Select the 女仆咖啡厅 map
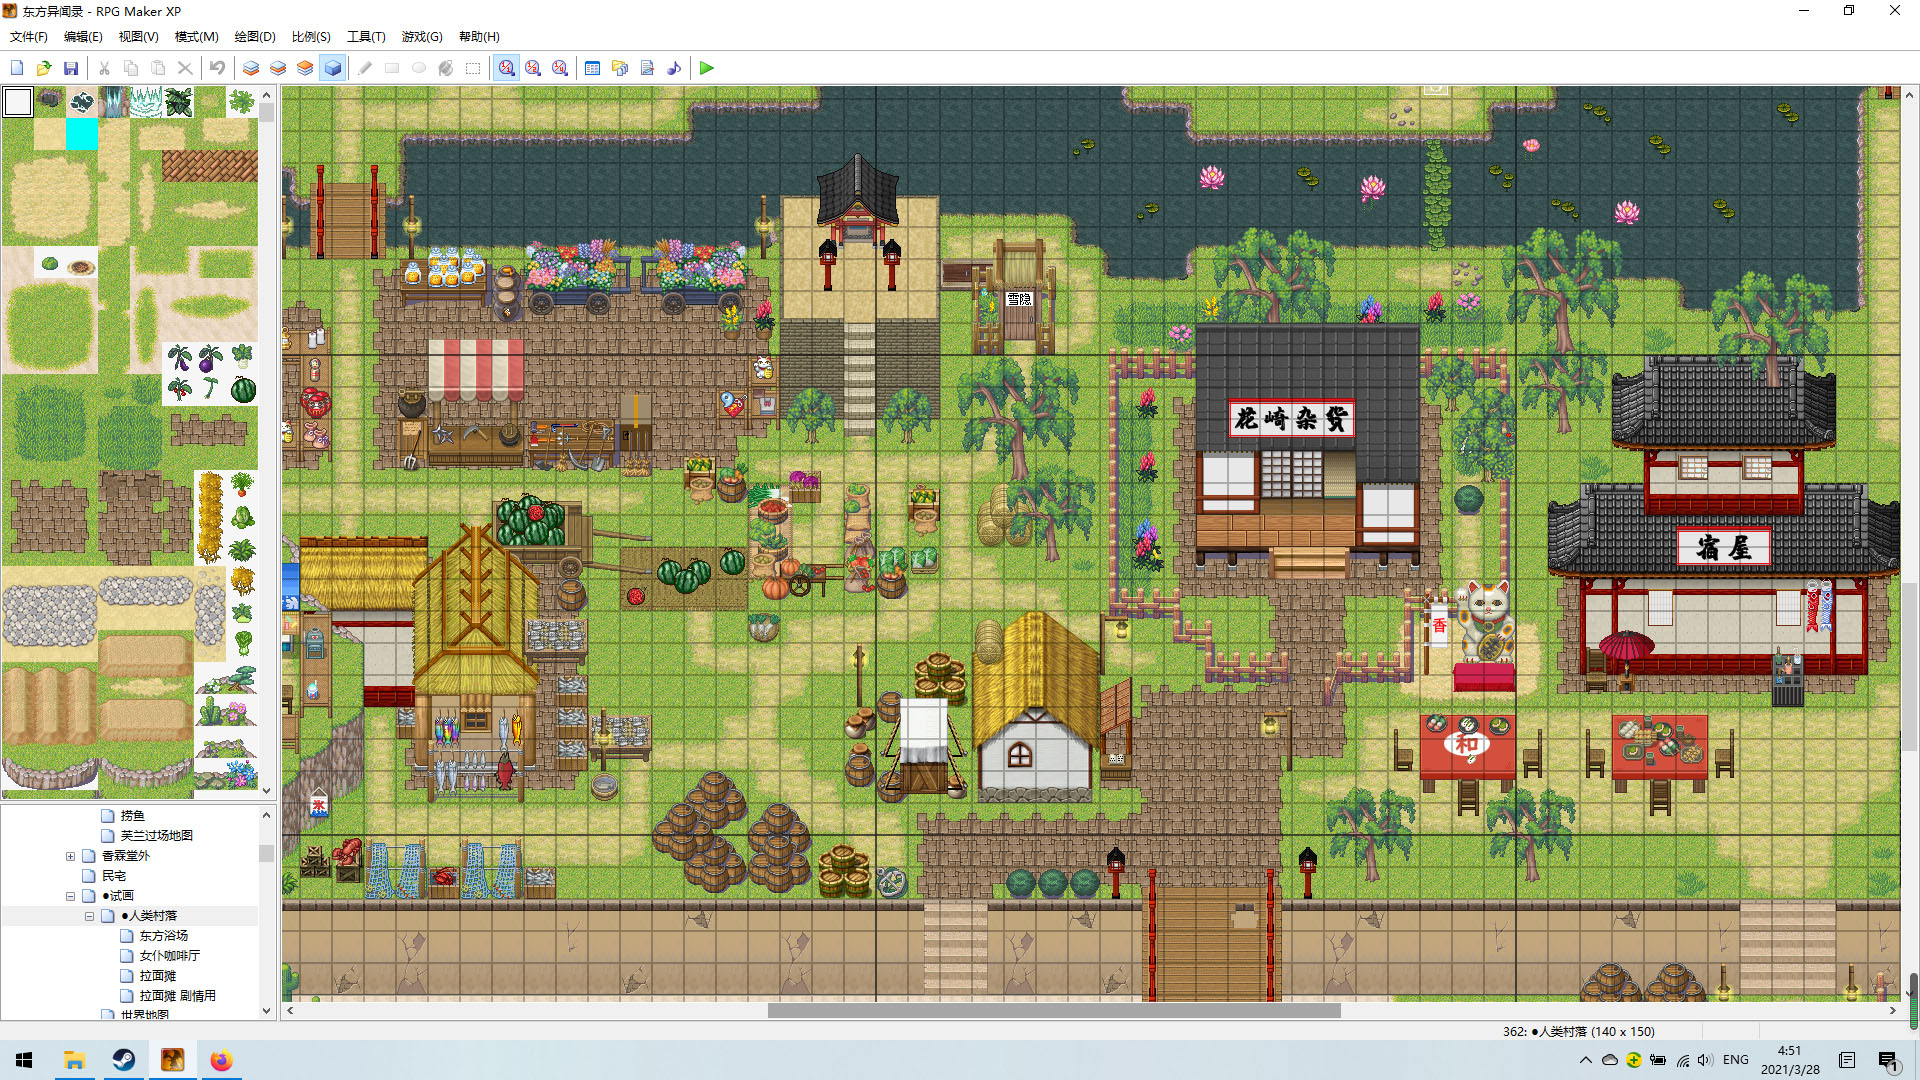The image size is (1920, 1080). tap(169, 956)
